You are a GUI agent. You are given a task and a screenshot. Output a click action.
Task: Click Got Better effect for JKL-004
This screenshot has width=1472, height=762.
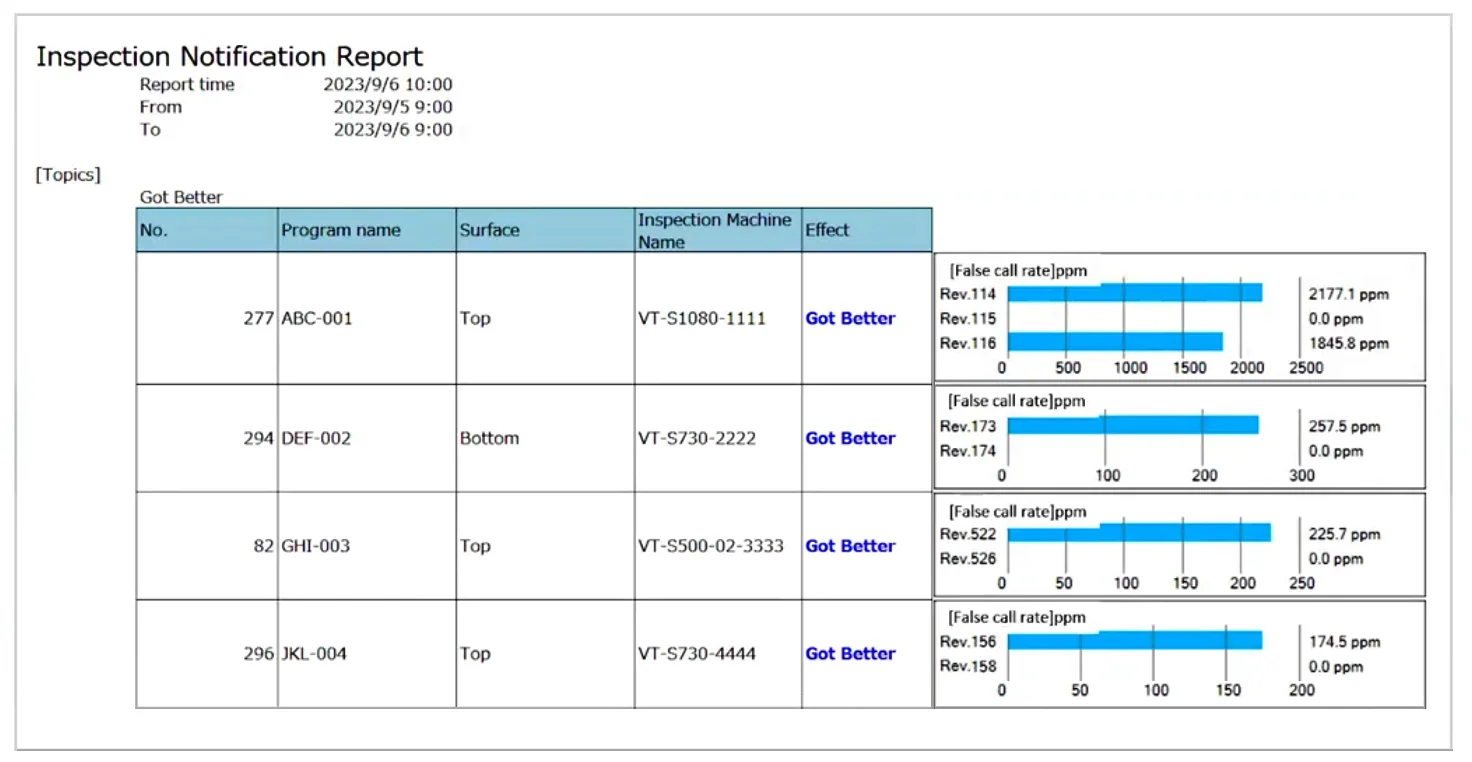[x=850, y=654]
